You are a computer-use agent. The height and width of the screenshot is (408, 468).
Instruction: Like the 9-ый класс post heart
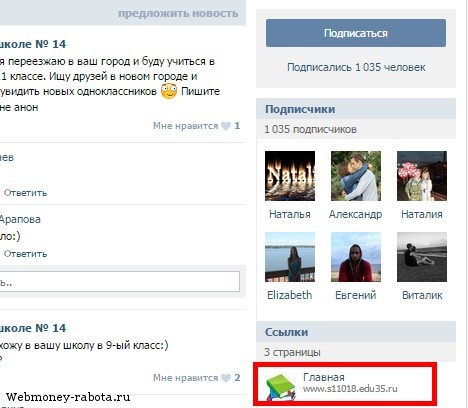click(x=226, y=378)
